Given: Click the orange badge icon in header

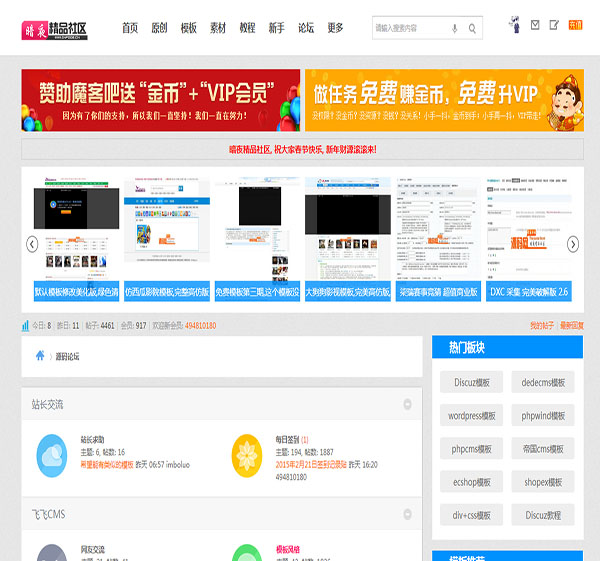Looking at the screenshot, I should [575, 25].
